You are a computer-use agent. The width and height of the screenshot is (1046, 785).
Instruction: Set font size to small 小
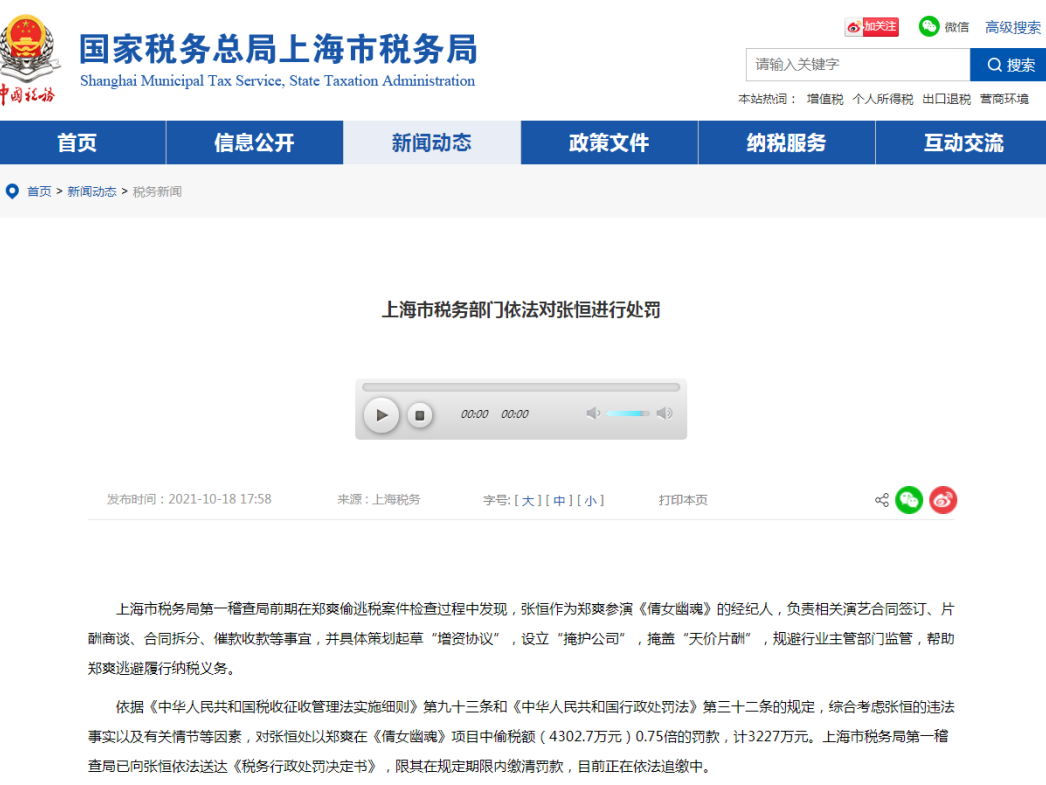coord(591,500)
